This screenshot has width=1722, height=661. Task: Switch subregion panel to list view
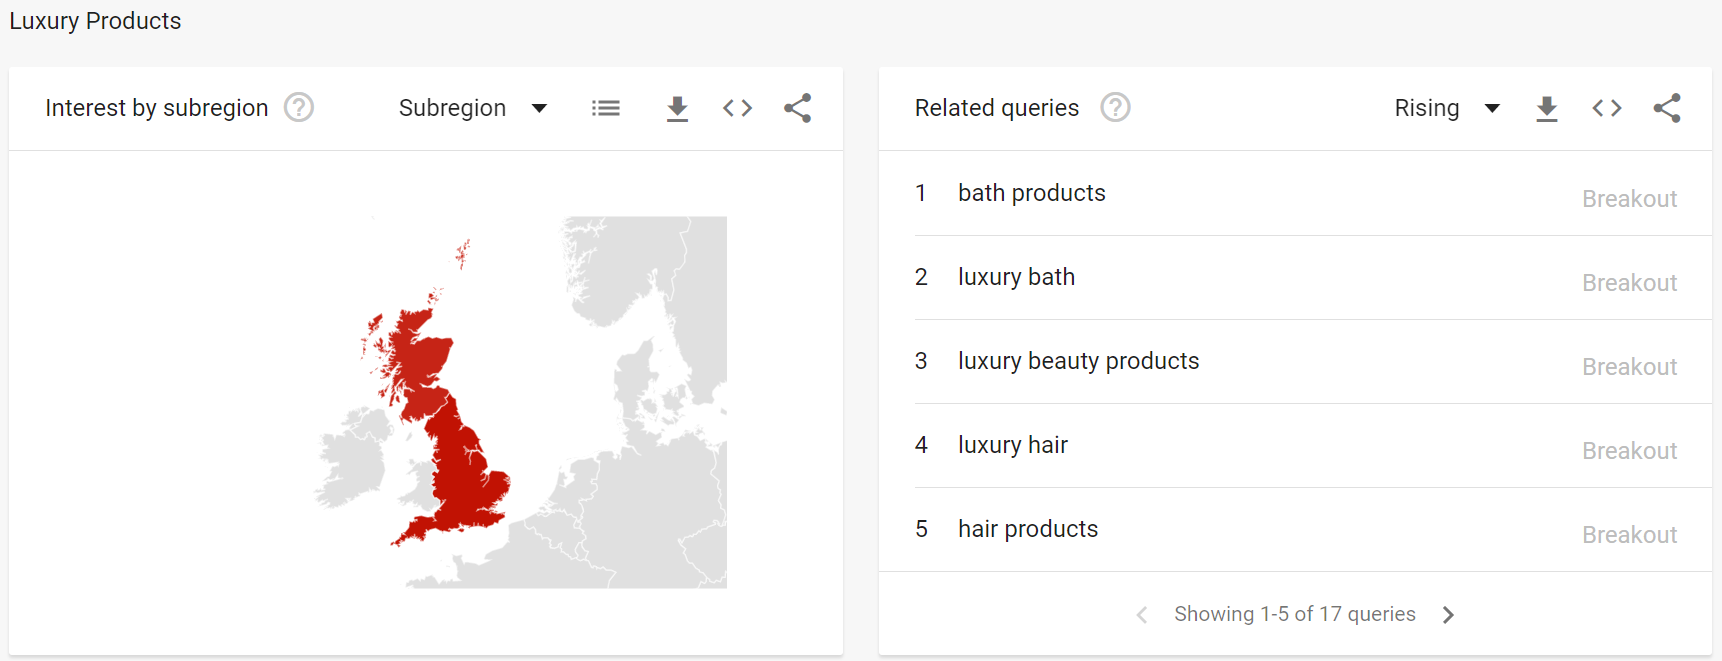[606, 108]
